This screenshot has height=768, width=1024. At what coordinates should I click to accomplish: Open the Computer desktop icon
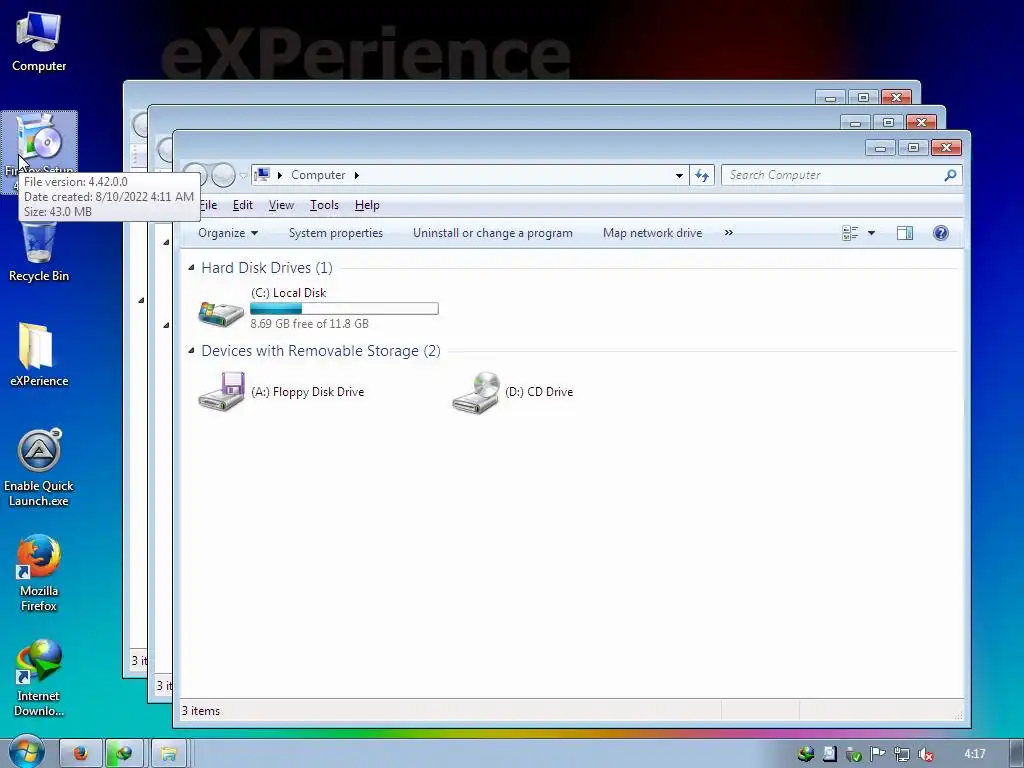39,41
